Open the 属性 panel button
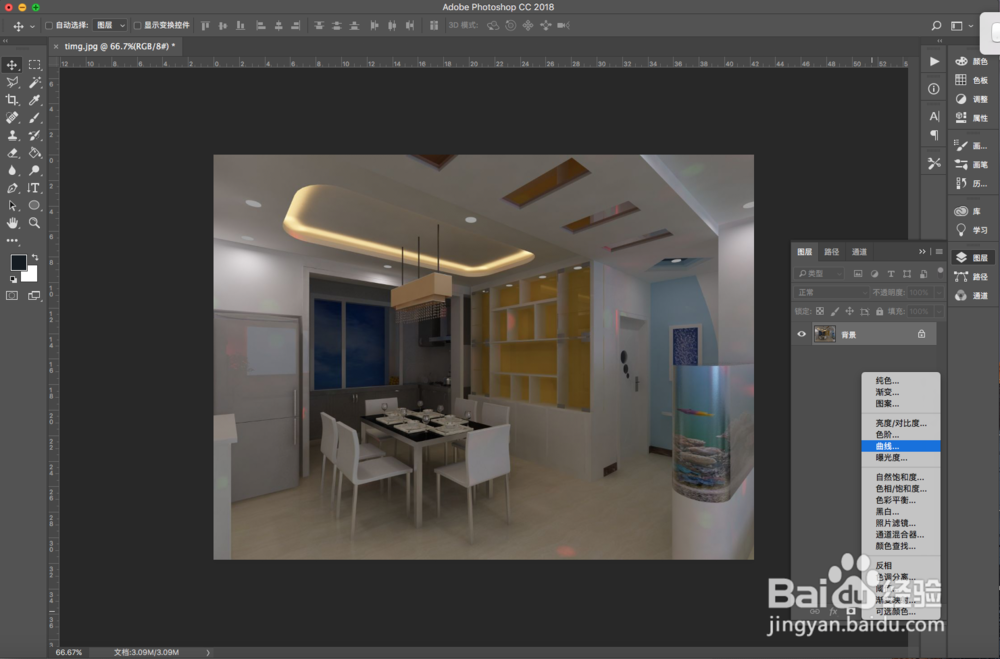The image size is (1000, 659). [972, 117]
